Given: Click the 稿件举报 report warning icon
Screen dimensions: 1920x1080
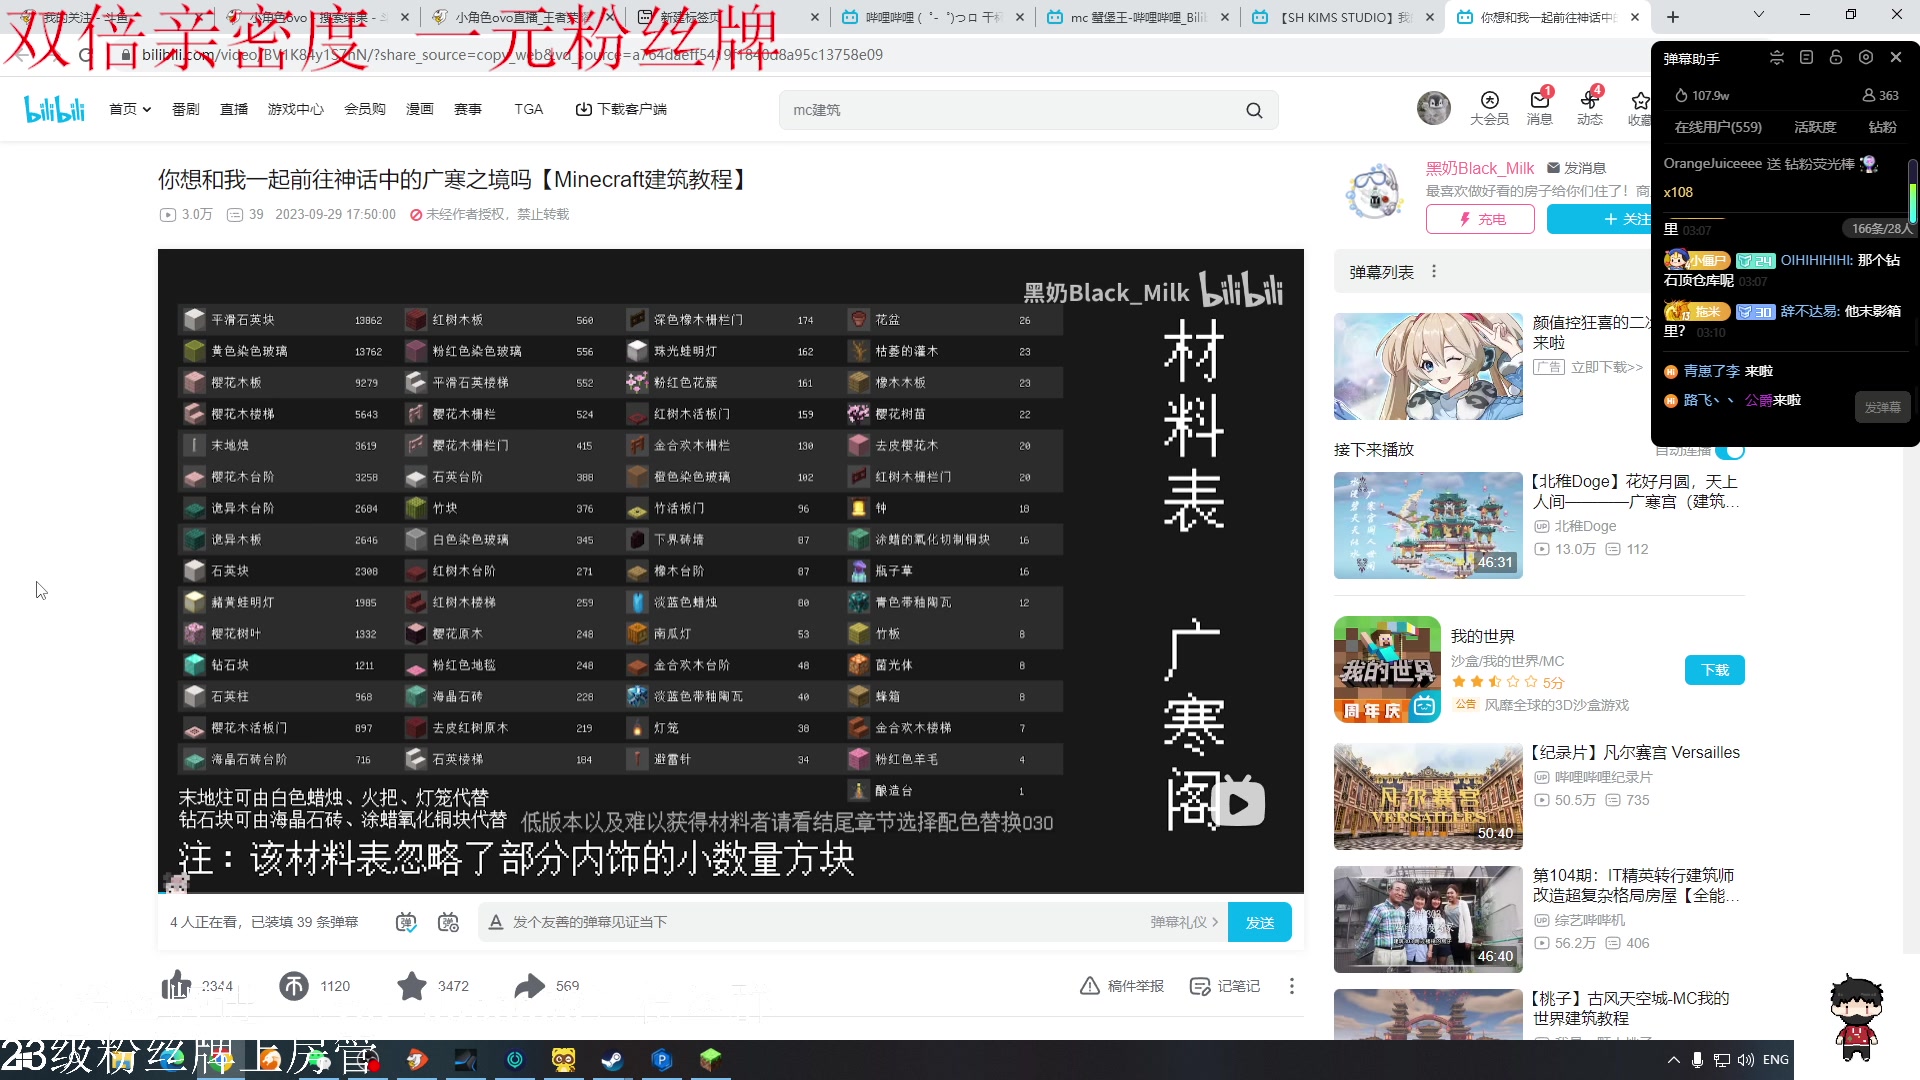Looking at the screenshot, I should tap(1089, 986).
